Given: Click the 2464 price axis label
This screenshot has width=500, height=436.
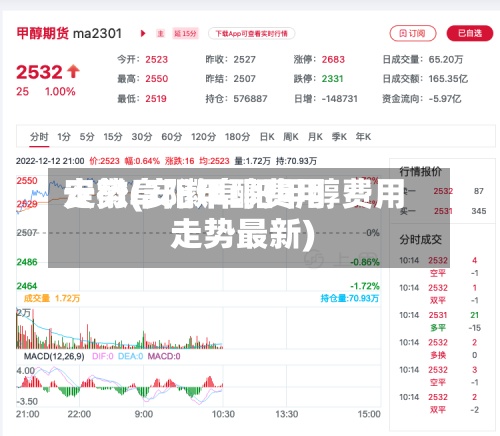Looking at the screenshot, I should coord(27,286).
